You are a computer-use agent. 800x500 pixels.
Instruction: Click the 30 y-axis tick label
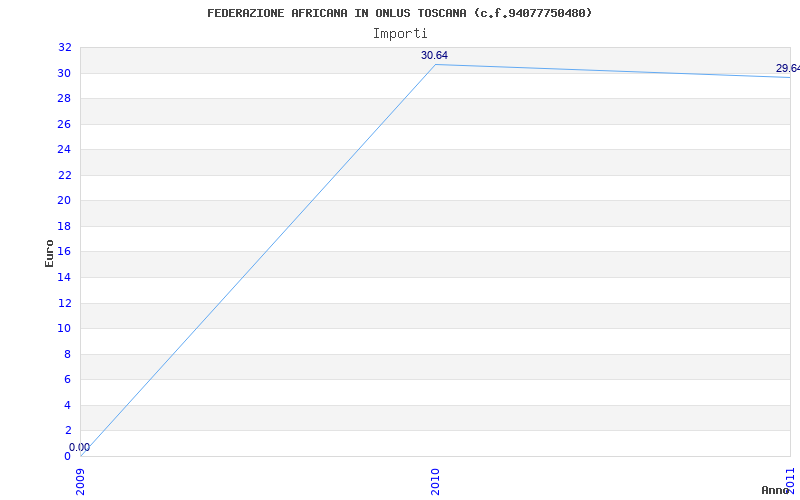(65, 73)
